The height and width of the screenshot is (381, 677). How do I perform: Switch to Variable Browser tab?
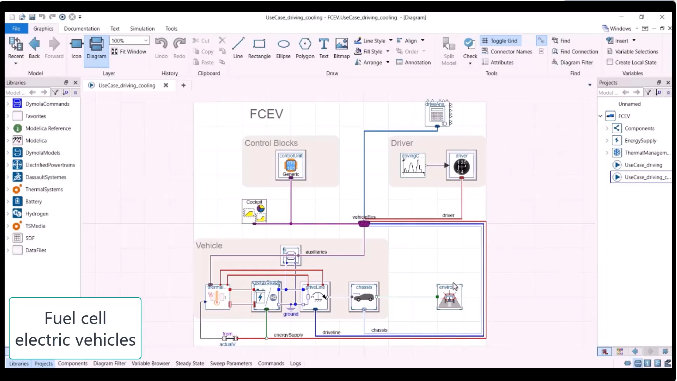(150, 363)
